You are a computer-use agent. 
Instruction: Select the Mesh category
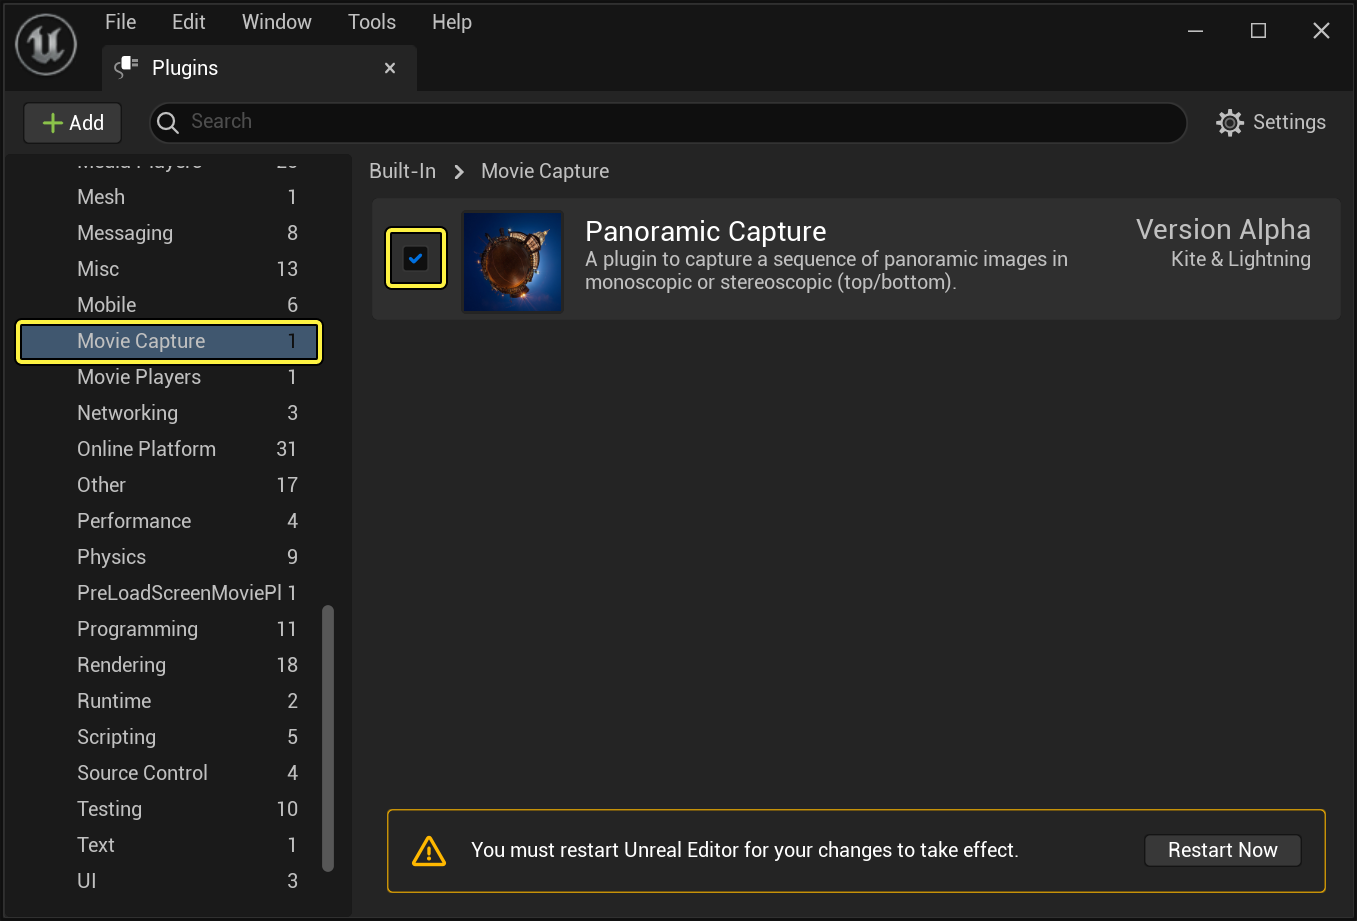[169, 197]
